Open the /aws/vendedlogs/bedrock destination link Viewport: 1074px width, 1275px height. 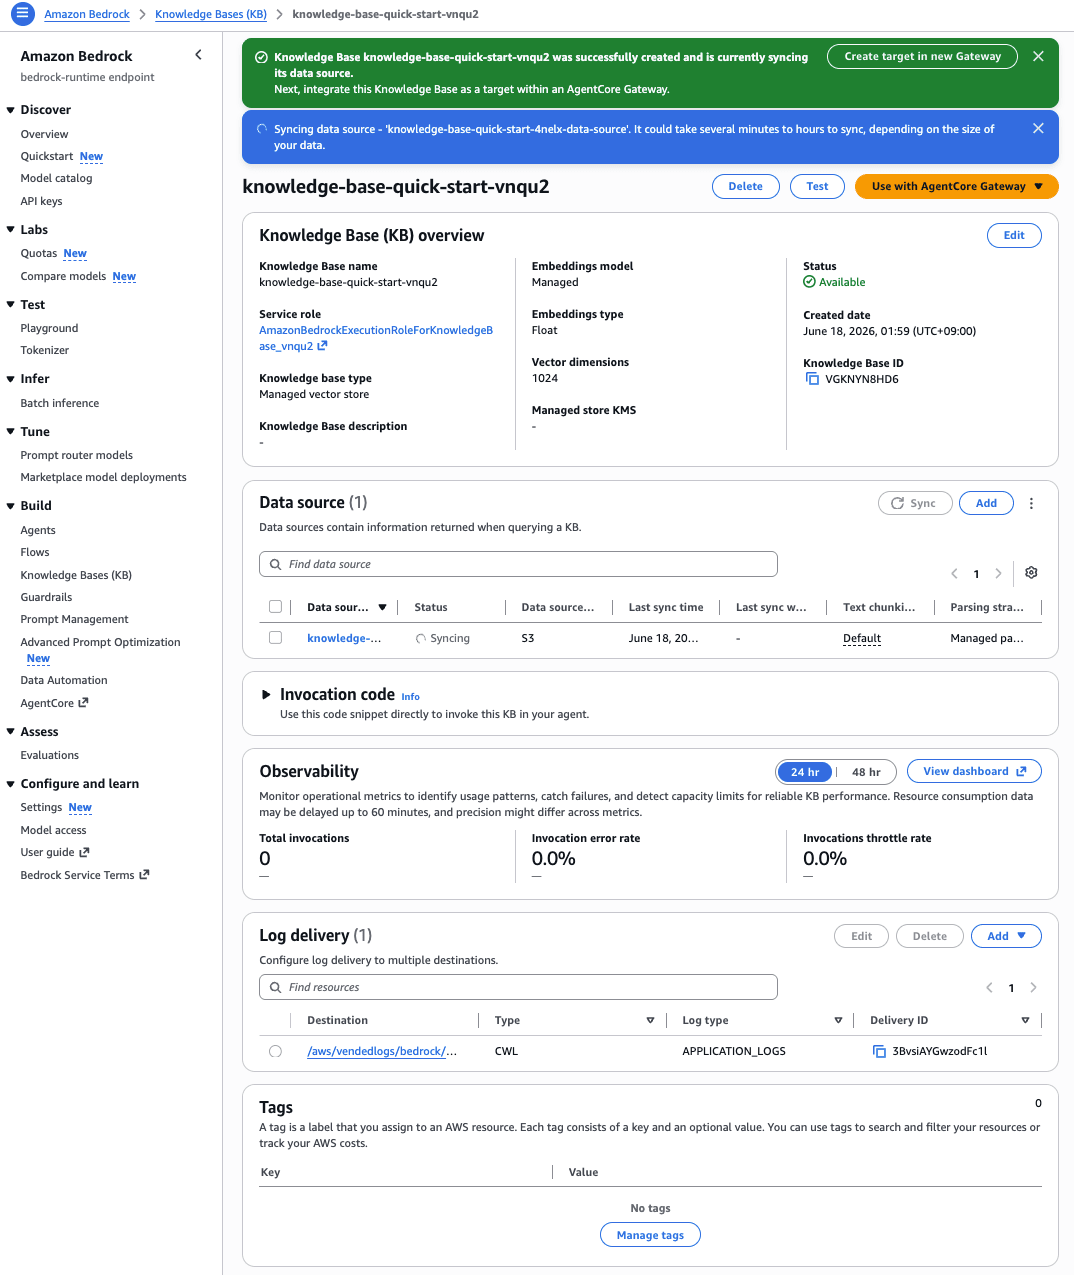382,1051
